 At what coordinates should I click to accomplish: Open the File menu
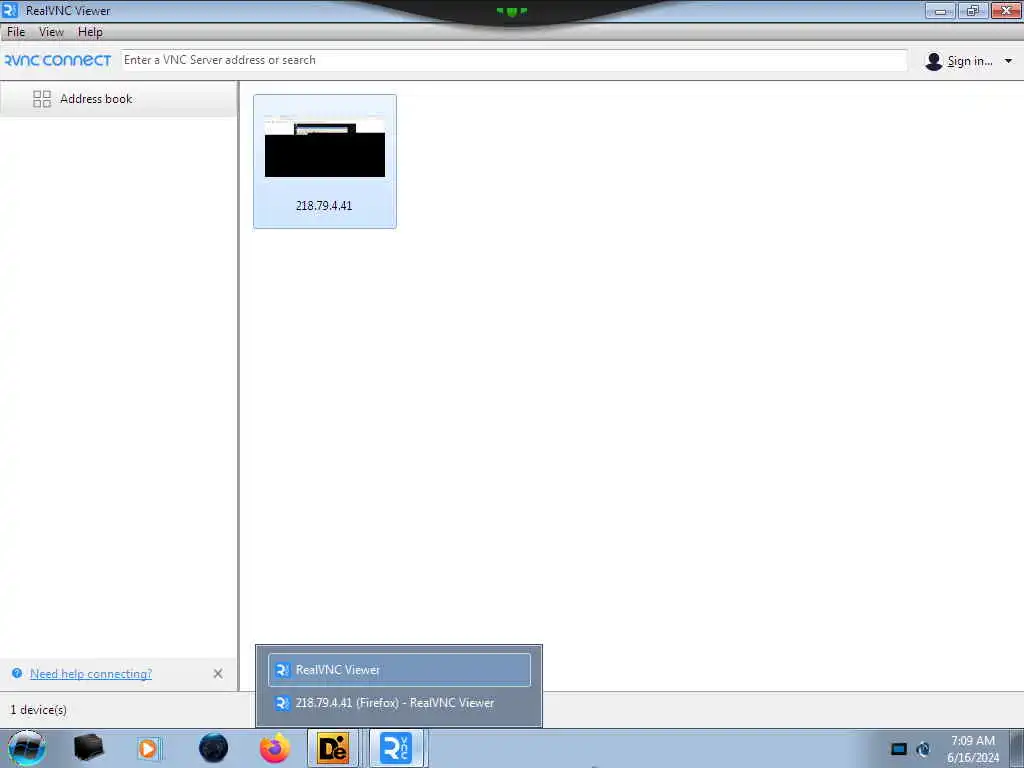coord(16,32)
